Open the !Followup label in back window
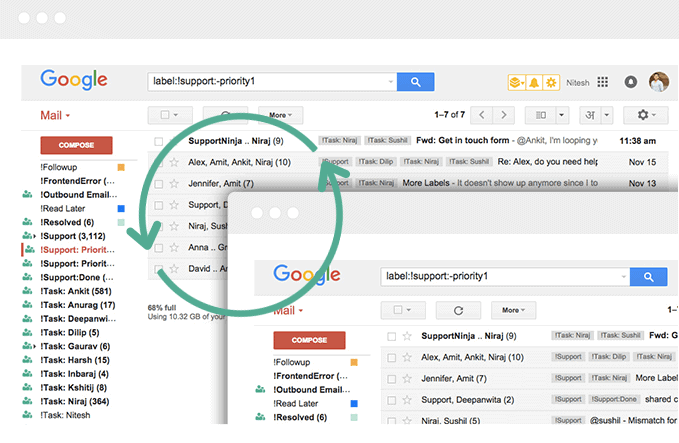This screenshot has height=443, width=679. tap(58, 167)
